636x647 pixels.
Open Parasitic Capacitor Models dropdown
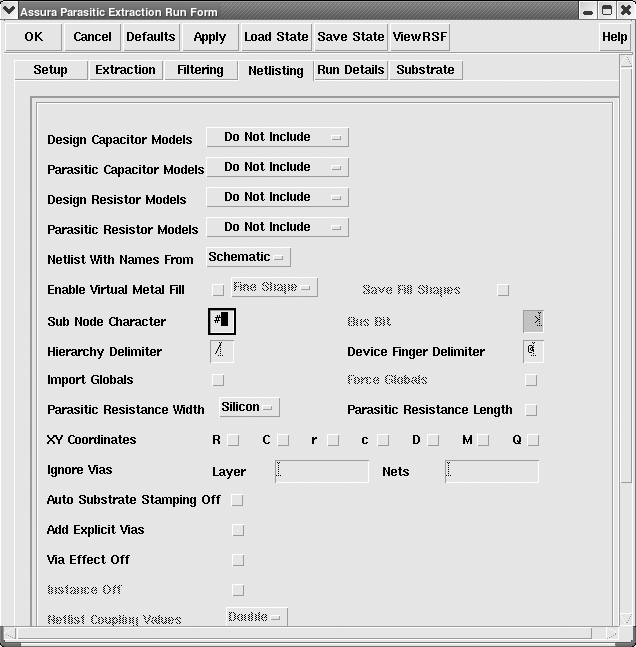(277, 167)
